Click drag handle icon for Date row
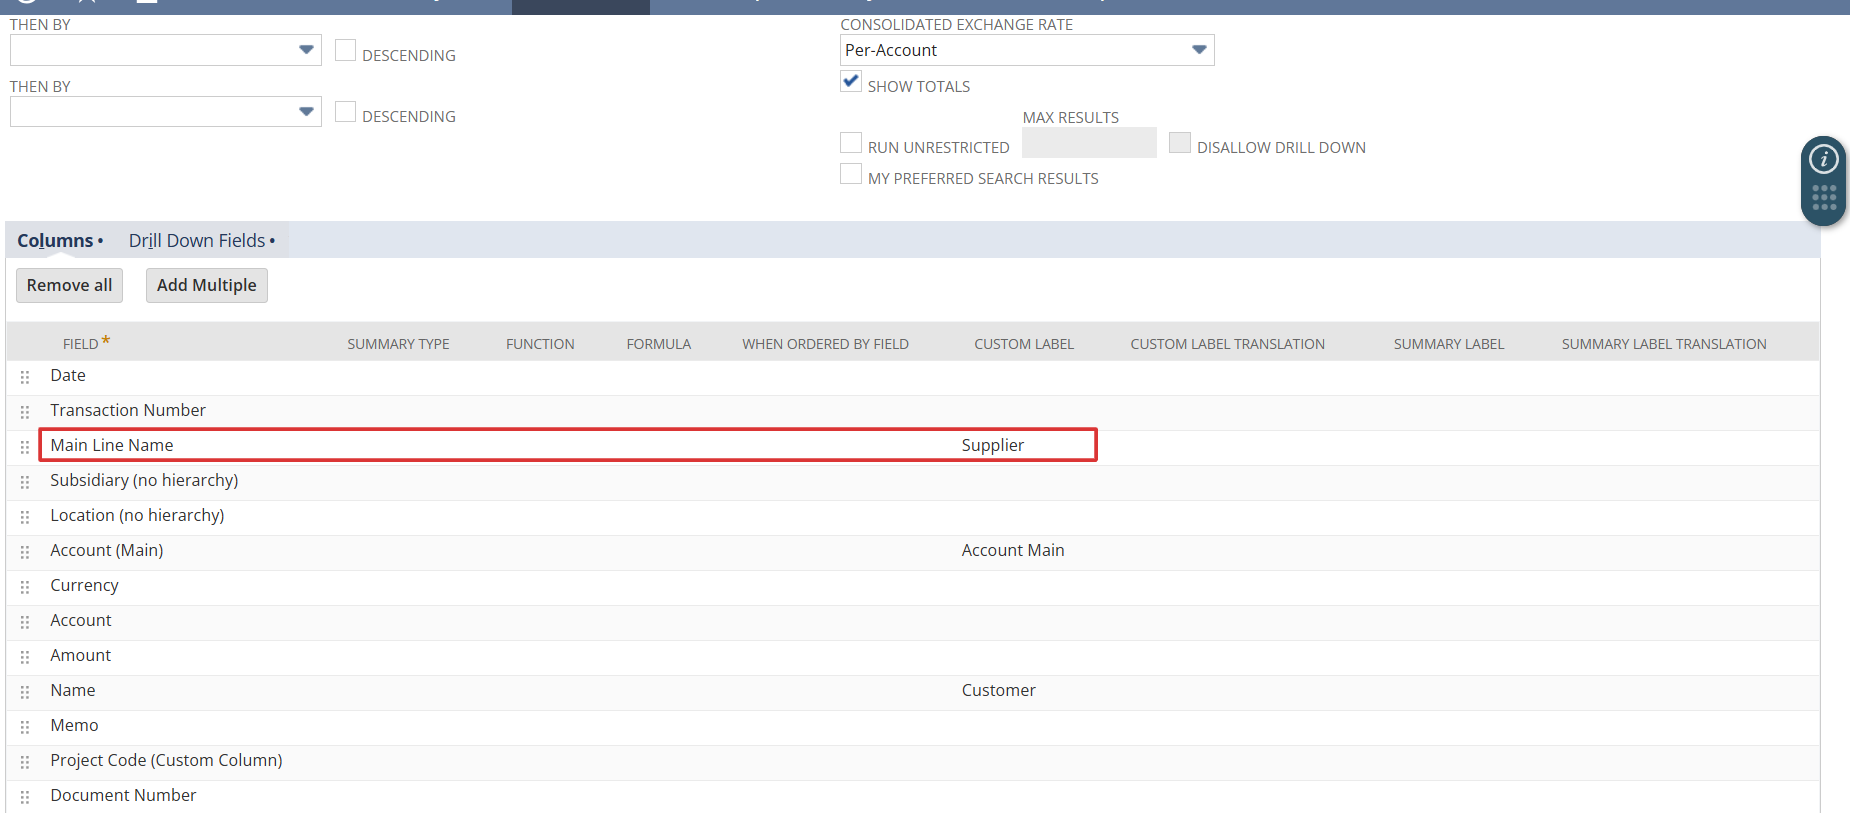This screenshot has width=1850, height=813. point(25,377)
